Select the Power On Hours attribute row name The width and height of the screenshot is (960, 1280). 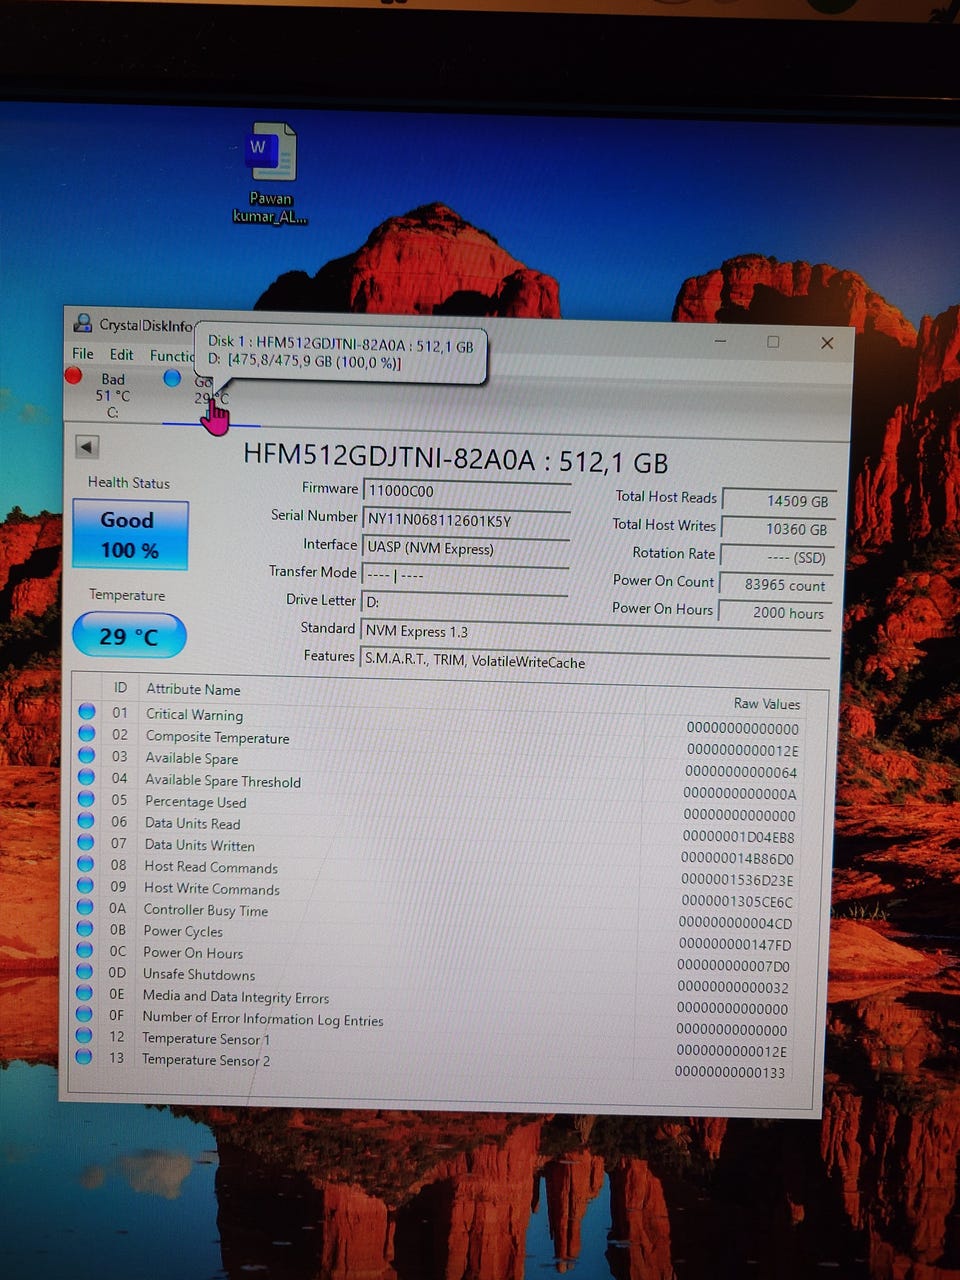192,953
